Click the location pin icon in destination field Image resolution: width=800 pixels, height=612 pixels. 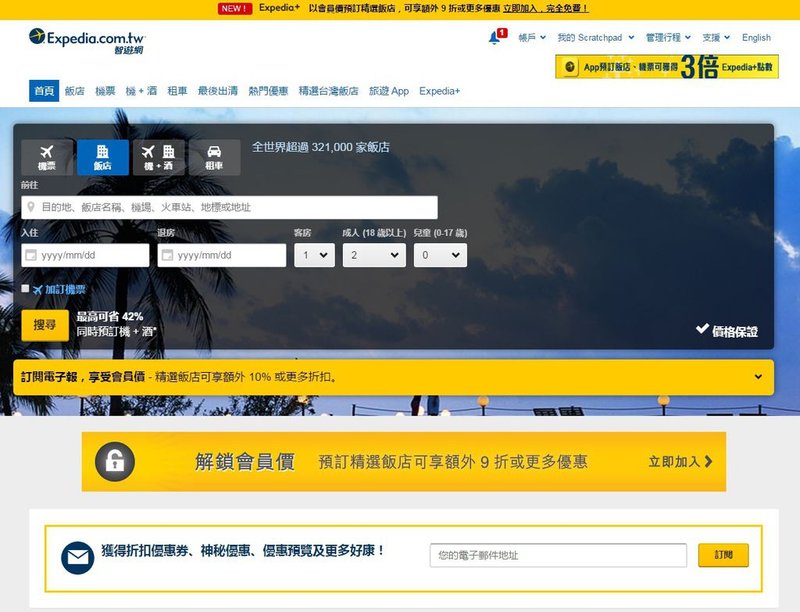coord(31,207)
